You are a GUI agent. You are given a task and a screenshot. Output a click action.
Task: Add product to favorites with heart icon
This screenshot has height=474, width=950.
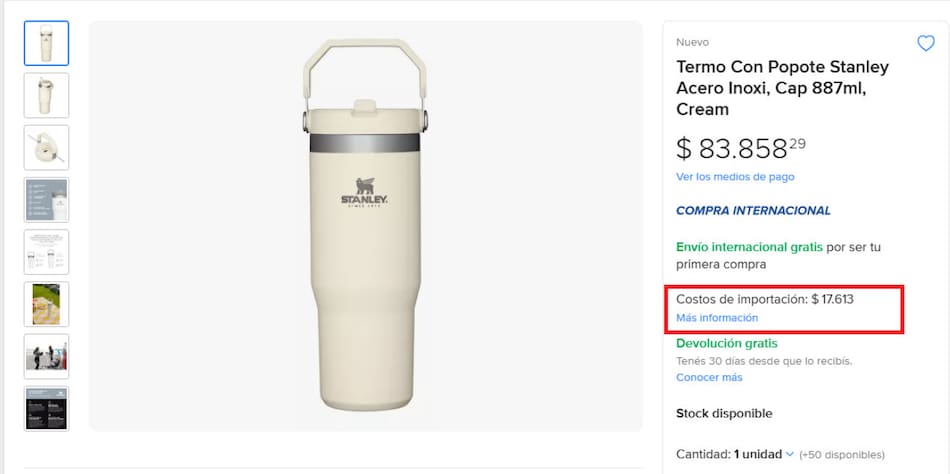pyautogui.click(x=925, y=43)
